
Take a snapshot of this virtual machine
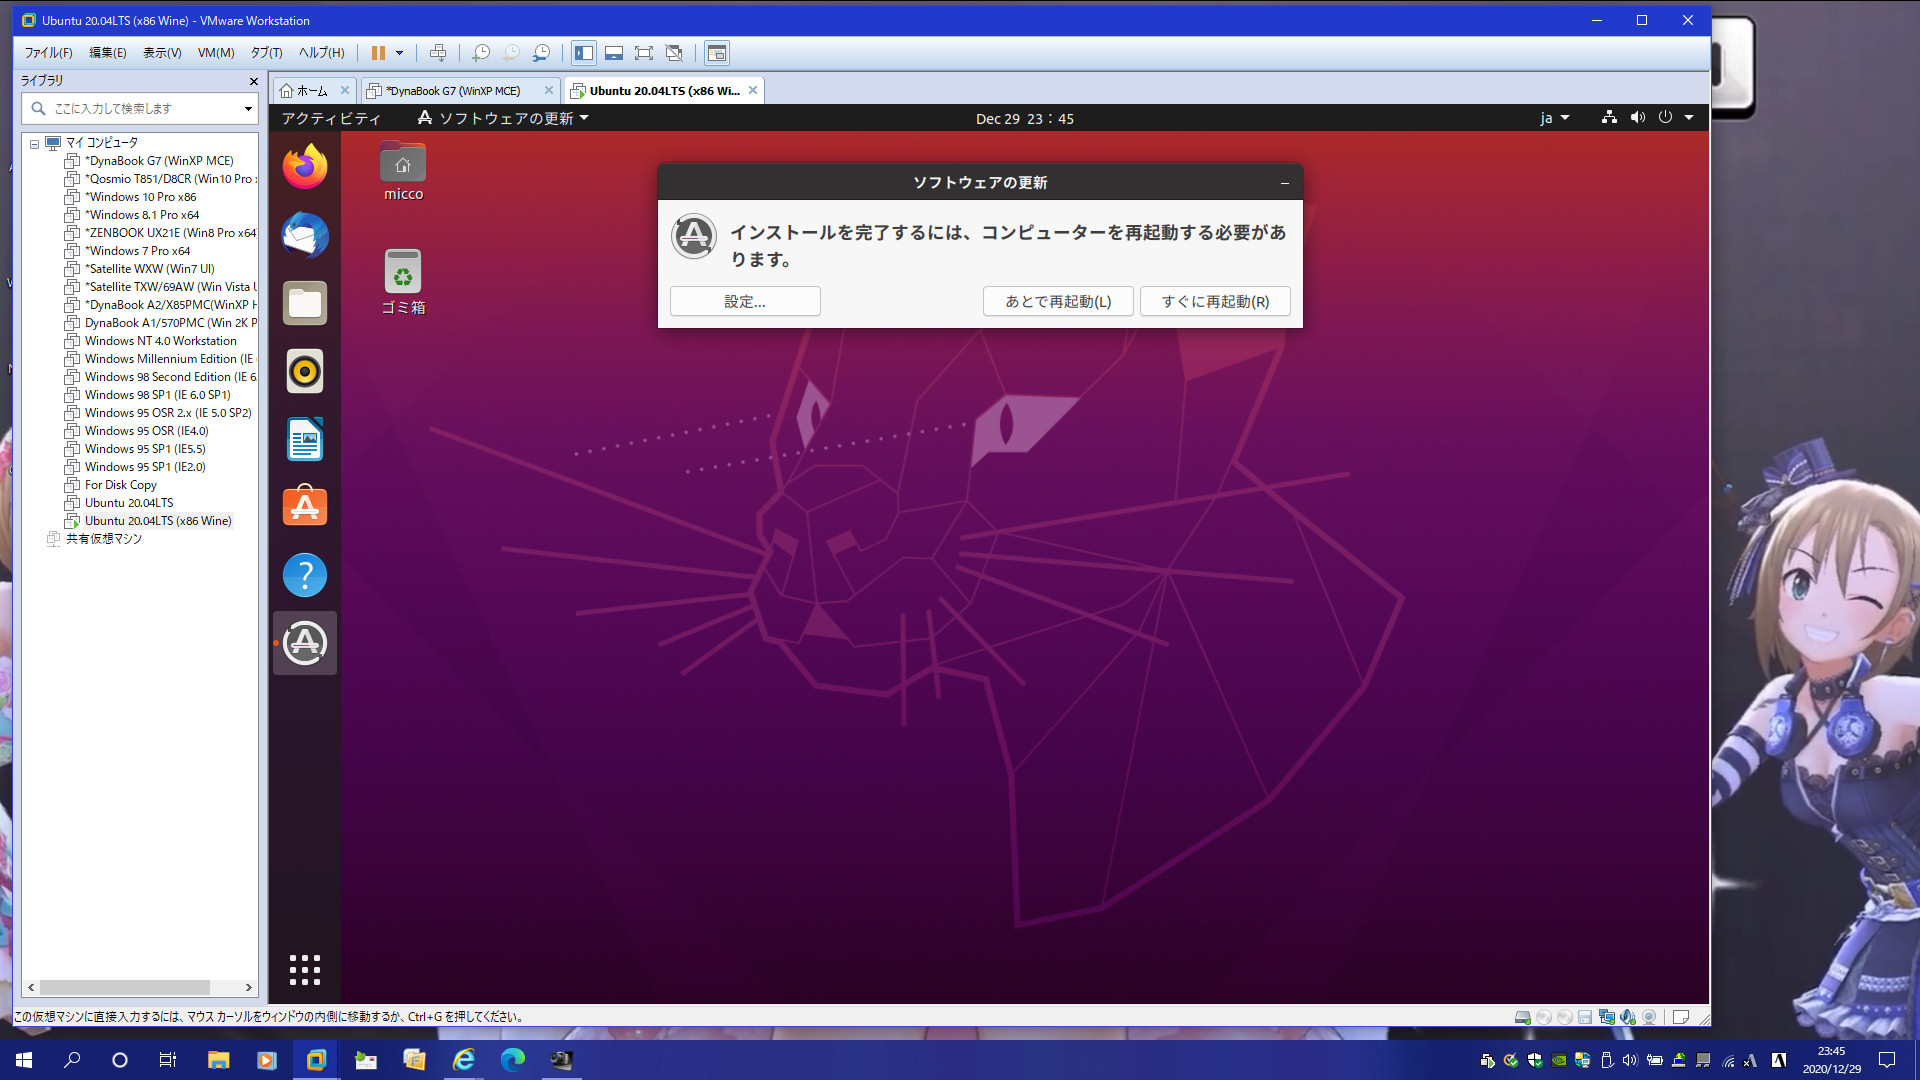(x=481, y=53)
